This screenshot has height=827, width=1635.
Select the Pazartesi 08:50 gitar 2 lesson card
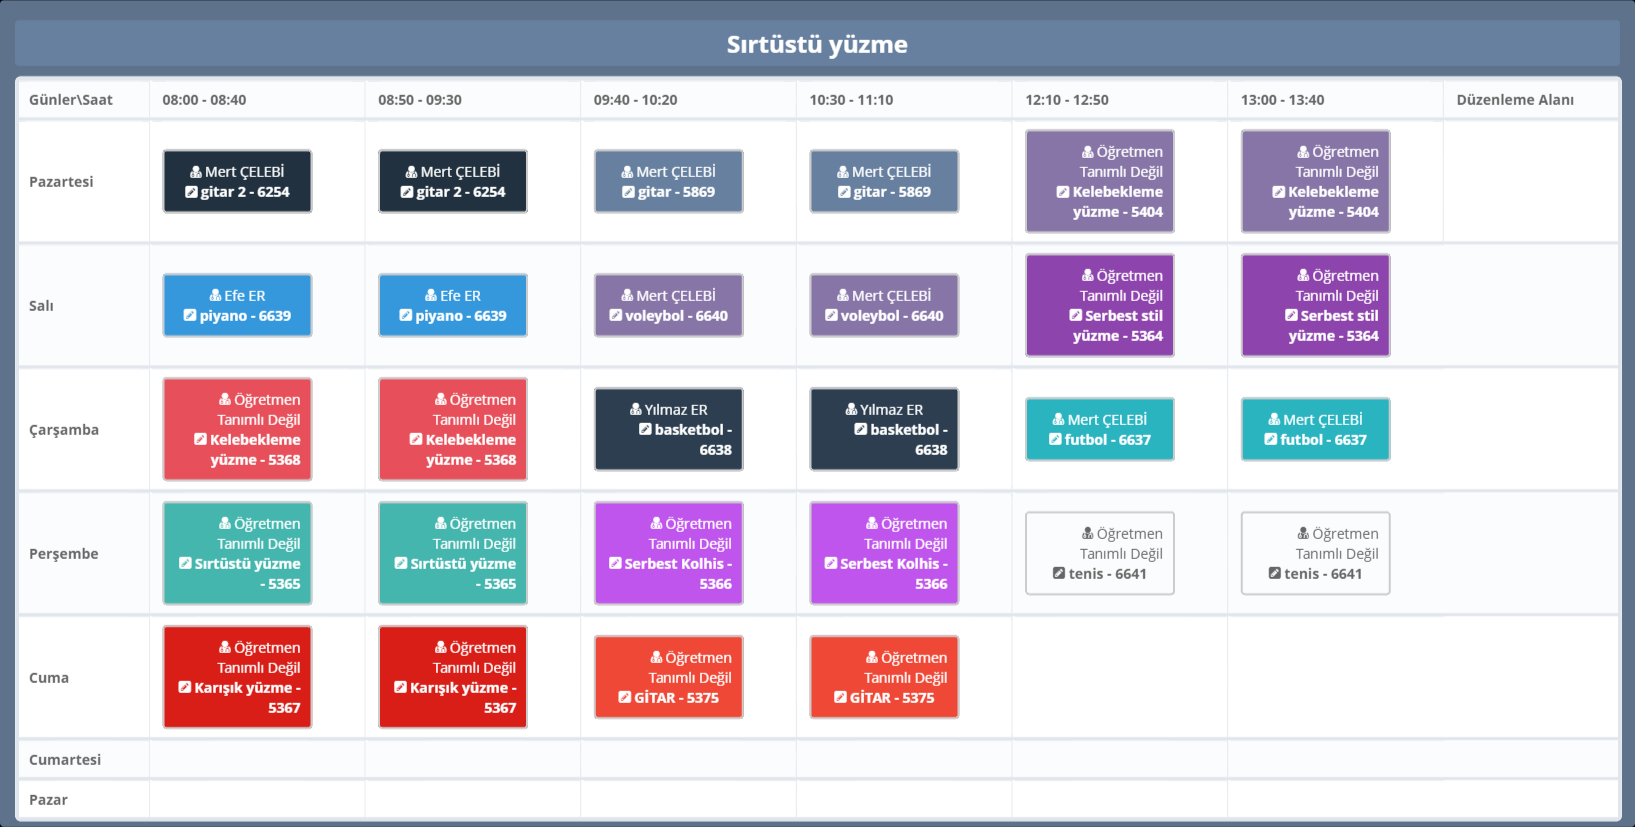(x=452, y=182)
